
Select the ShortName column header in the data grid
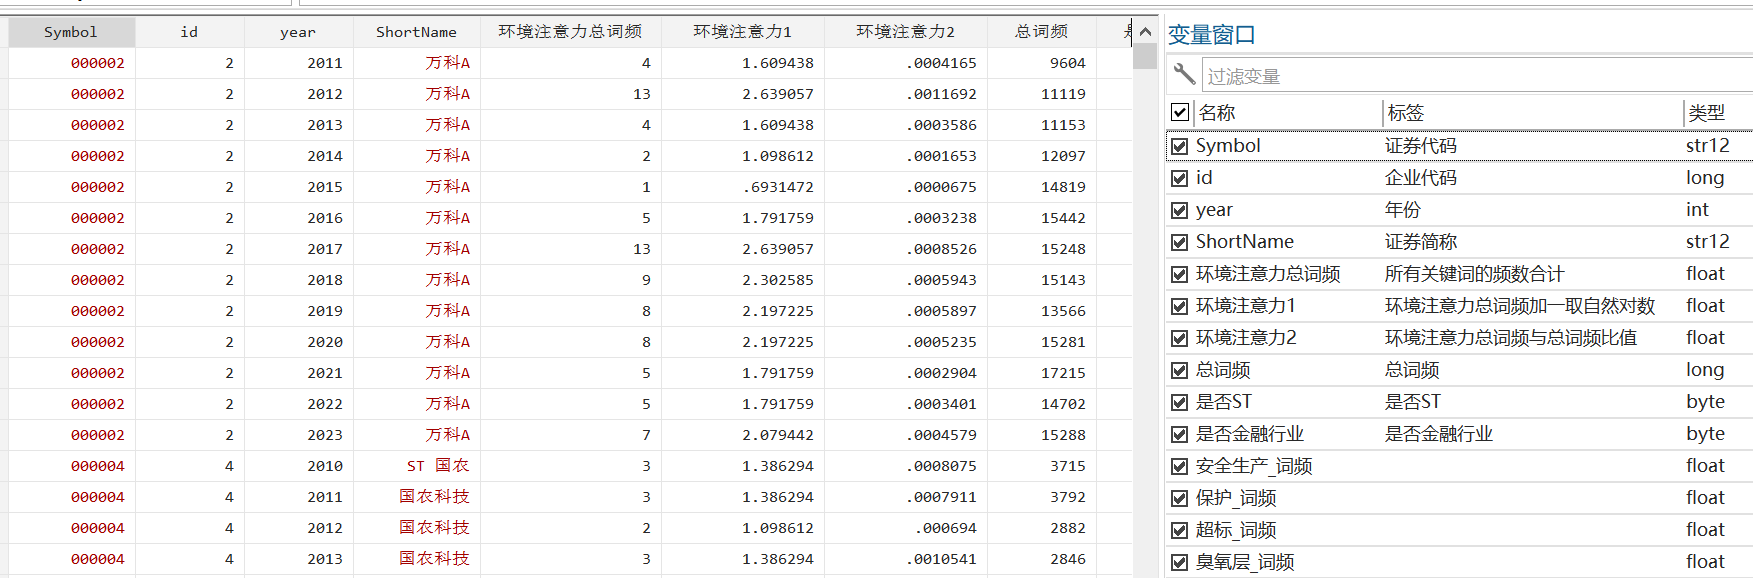click(416, 32)
